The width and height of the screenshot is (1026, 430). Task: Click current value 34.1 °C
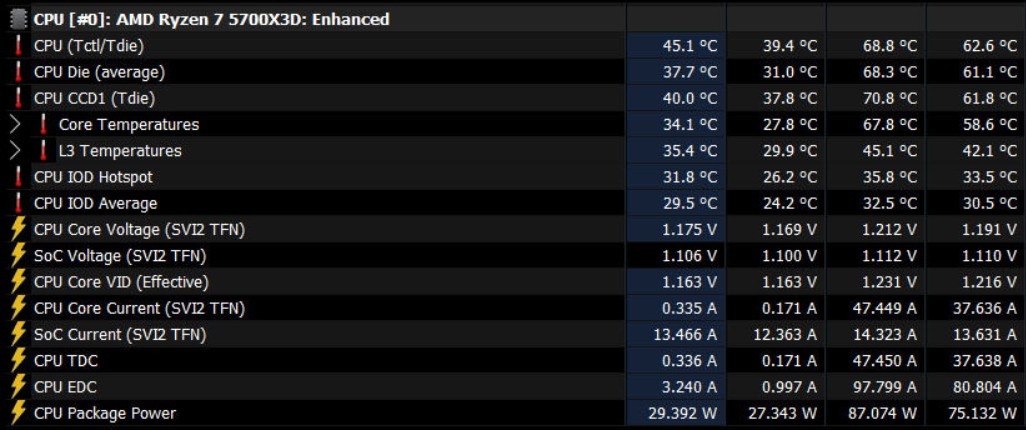pyautogui.click(x=690, y=124)
